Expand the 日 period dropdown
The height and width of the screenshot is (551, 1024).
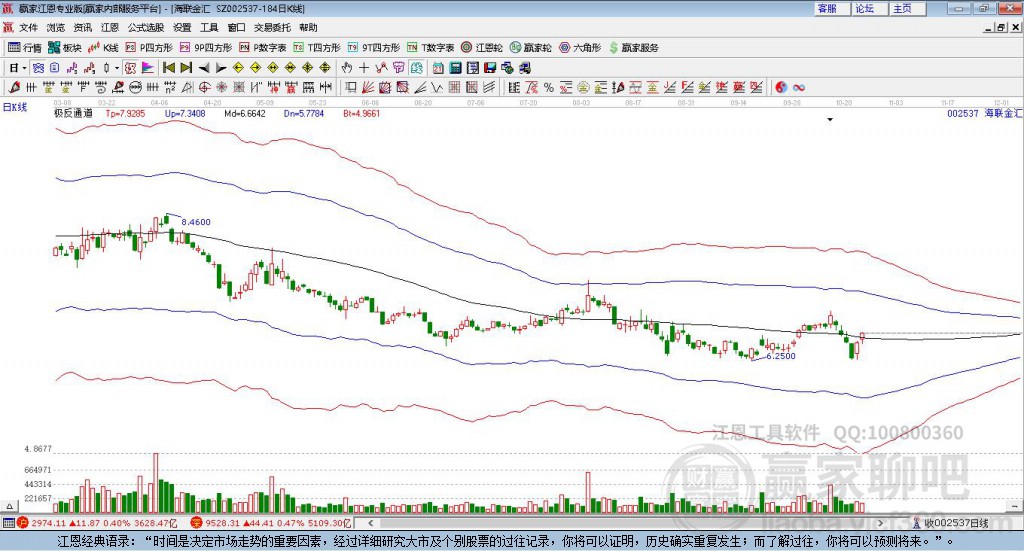click(x=24, y=68)
